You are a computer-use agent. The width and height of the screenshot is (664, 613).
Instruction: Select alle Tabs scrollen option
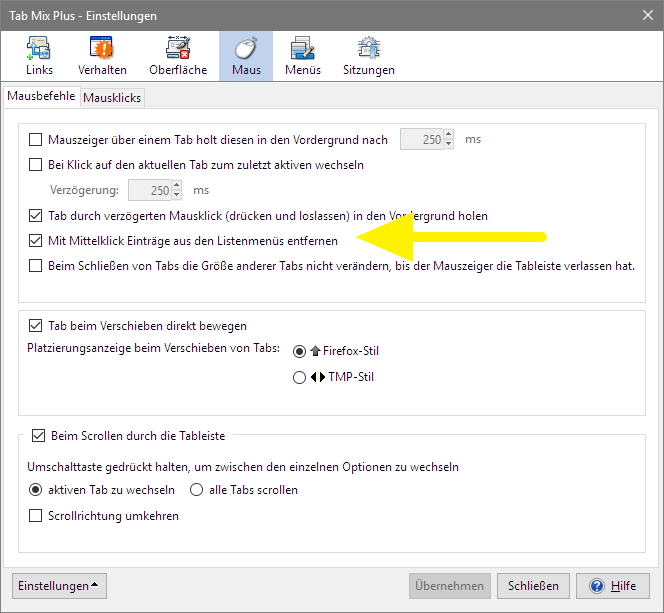pyautogui.click(x=196, y=490)
